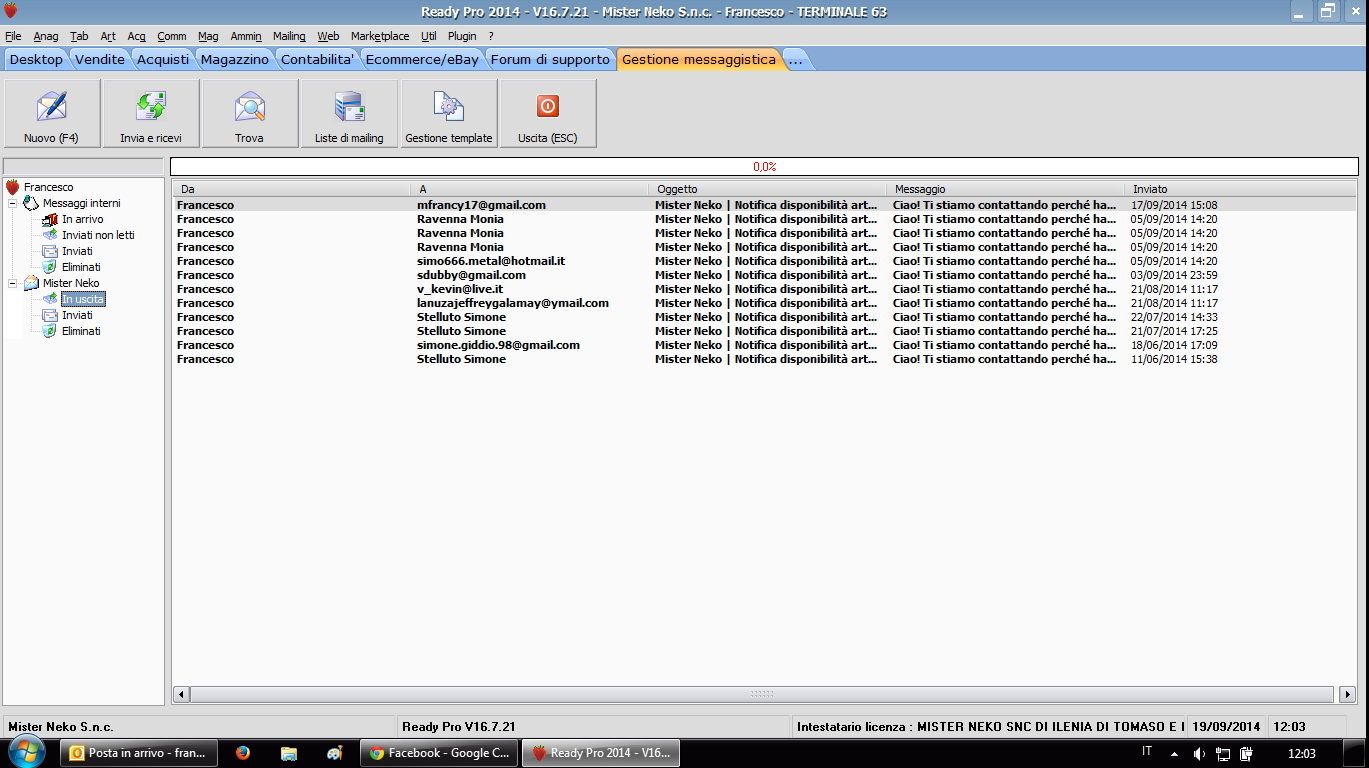Image resolution: width=1369 pixels, height=768 pixels.
Task: Select the In uscita folder
Action: click(x=82, y=299)
